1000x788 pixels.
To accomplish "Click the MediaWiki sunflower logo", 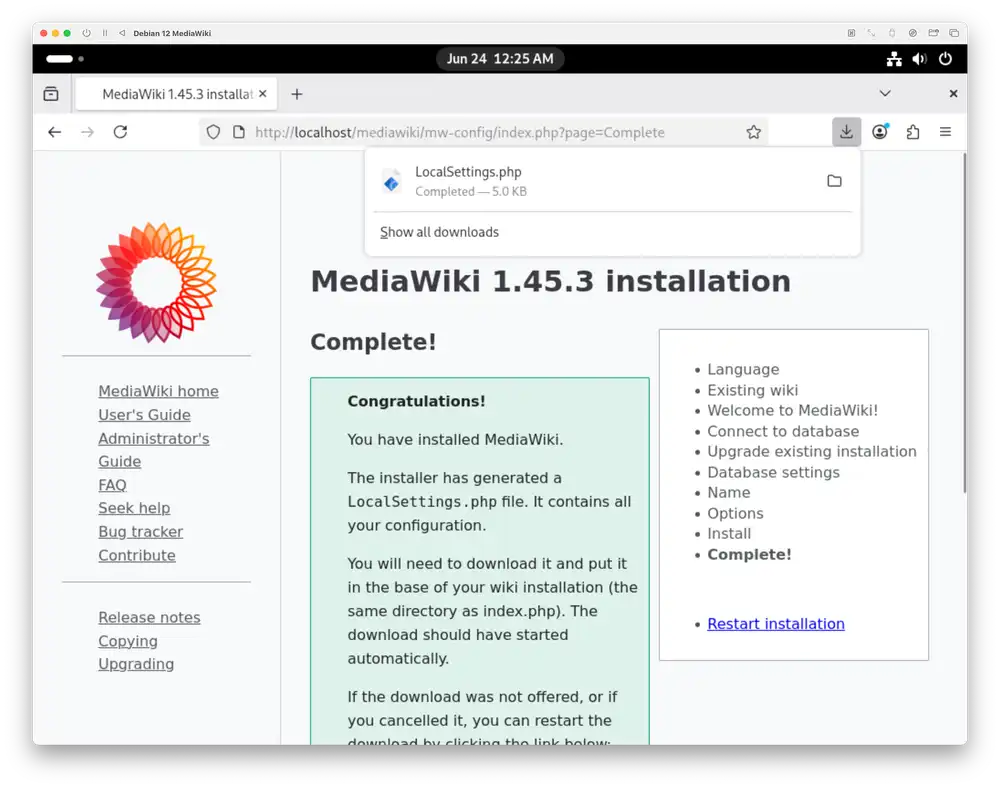I will 156,282.
